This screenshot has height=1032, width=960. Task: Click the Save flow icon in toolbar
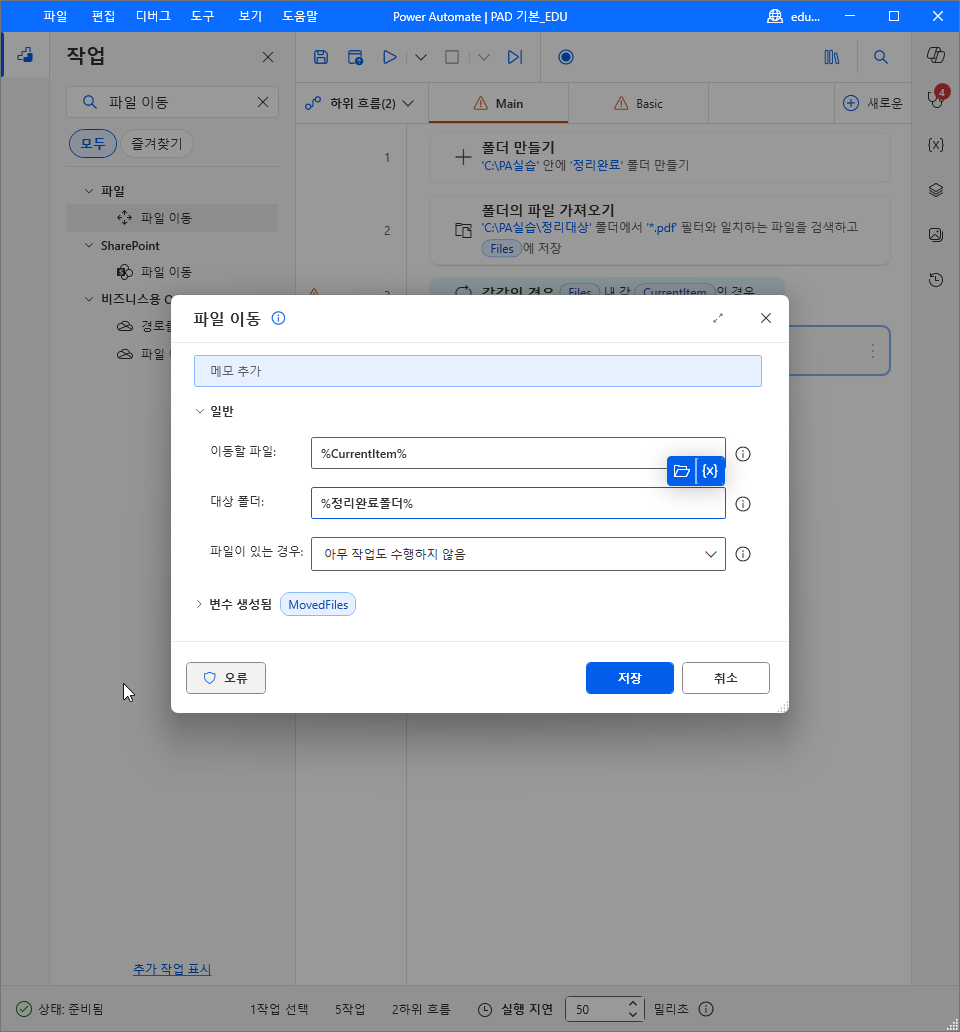(x=320, y=57)
